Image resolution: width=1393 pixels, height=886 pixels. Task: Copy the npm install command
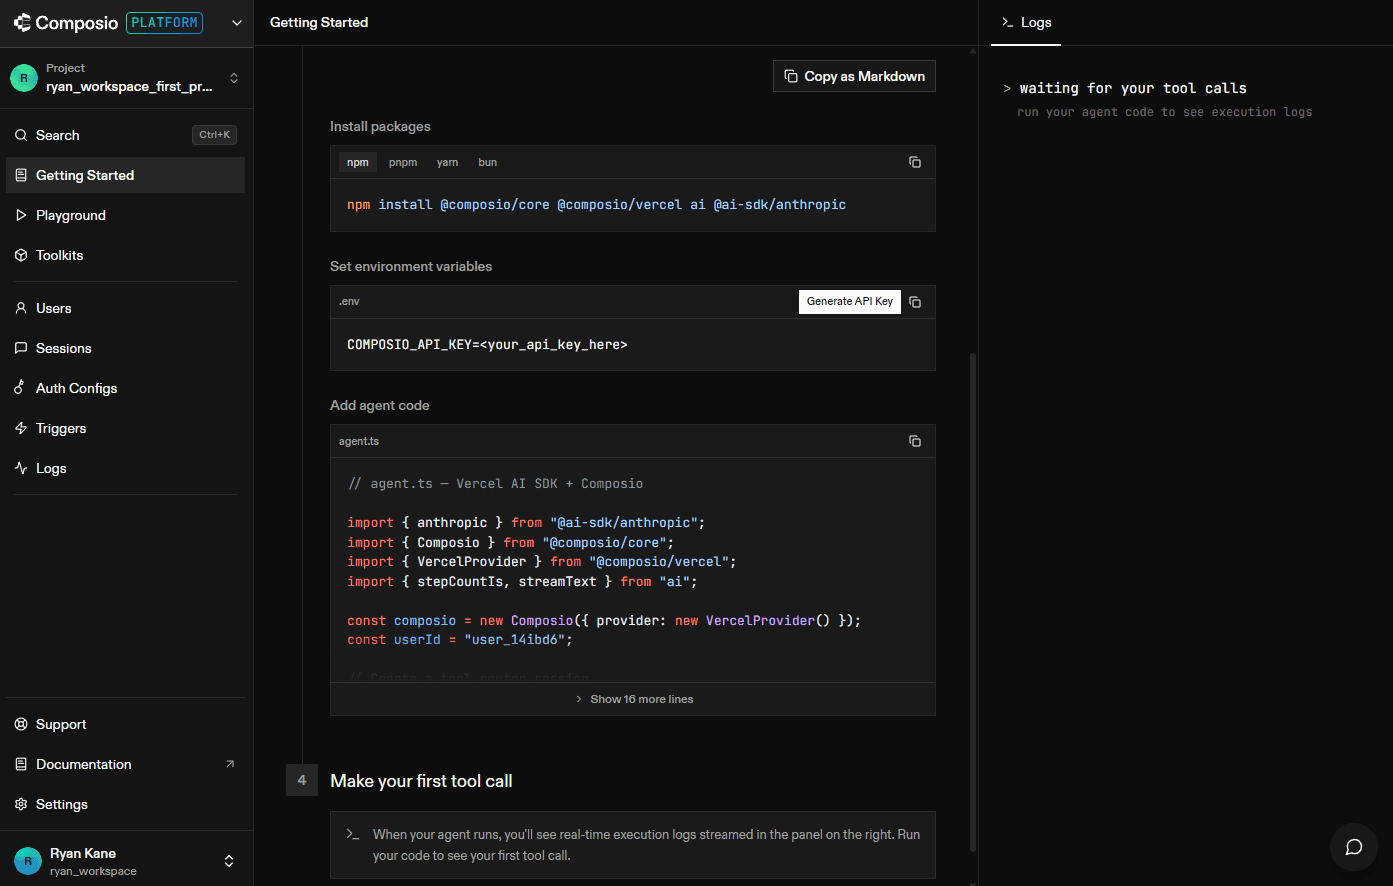[915, 162]
